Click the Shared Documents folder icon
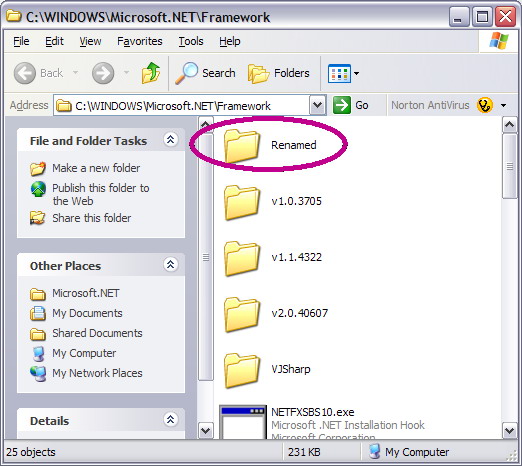The image size is (522, 466). [x=38, y=334]
